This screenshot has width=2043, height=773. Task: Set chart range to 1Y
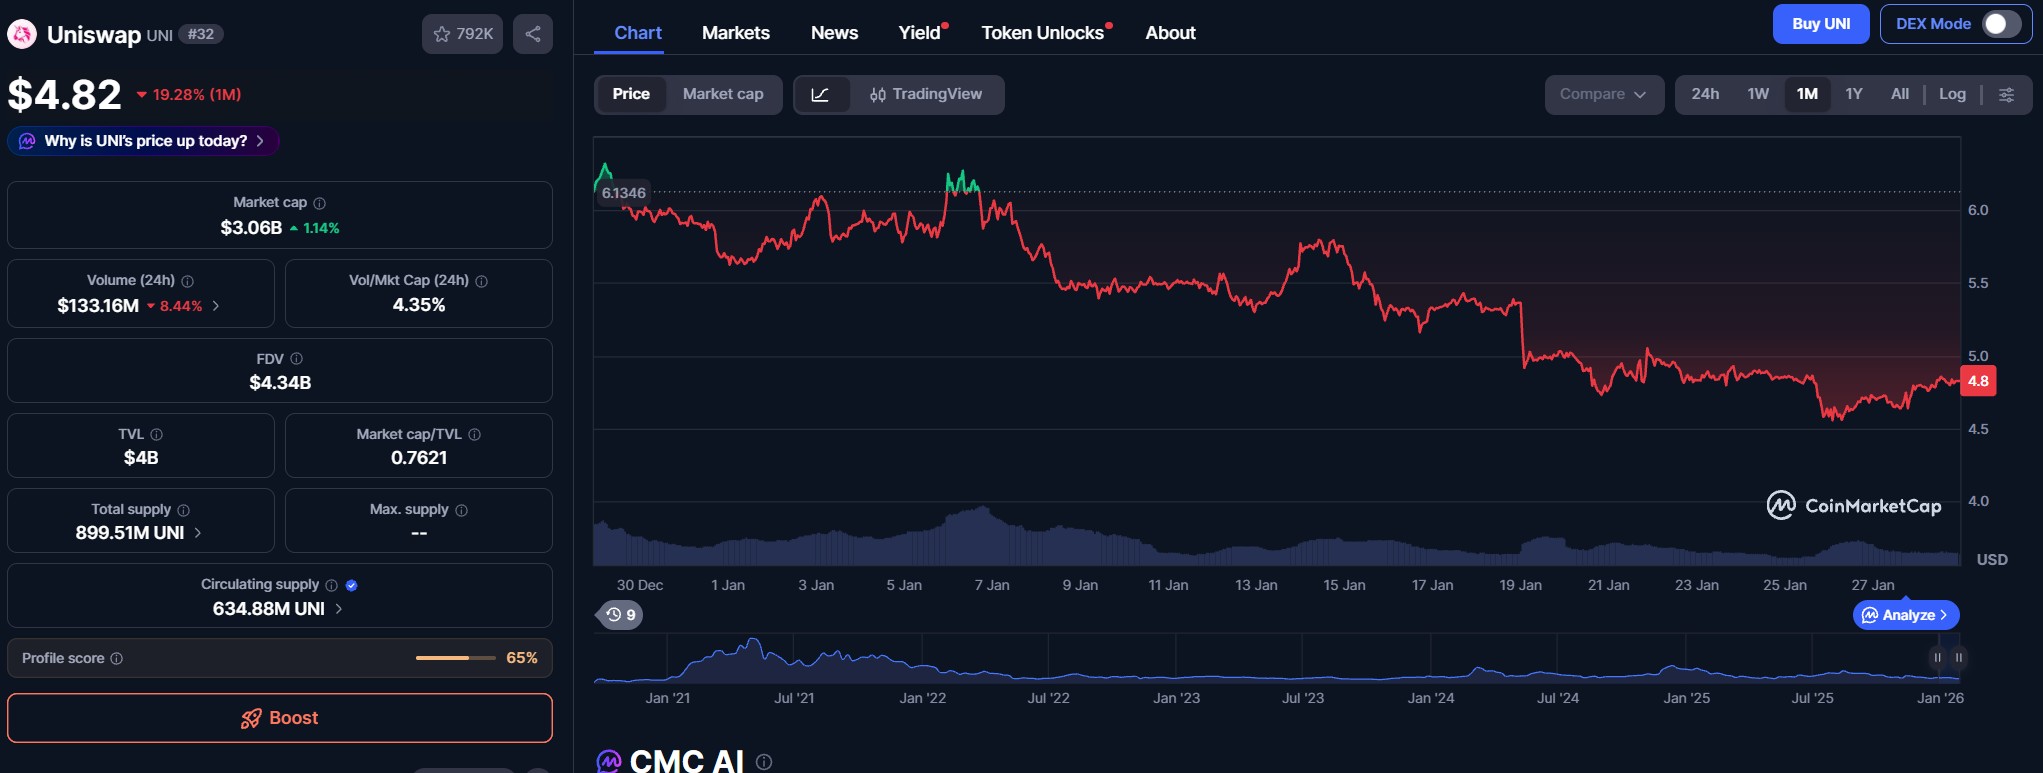[x=1854, y=94]
